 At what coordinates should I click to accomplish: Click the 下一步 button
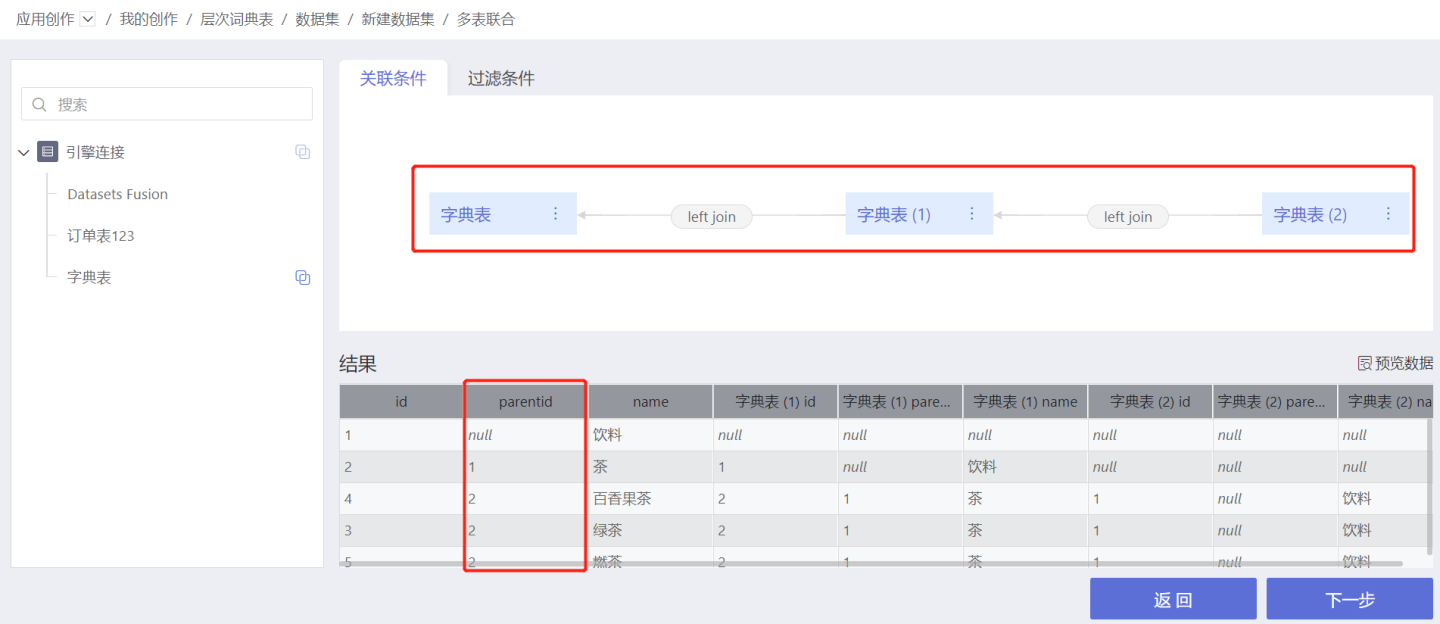pos(1350,599)
